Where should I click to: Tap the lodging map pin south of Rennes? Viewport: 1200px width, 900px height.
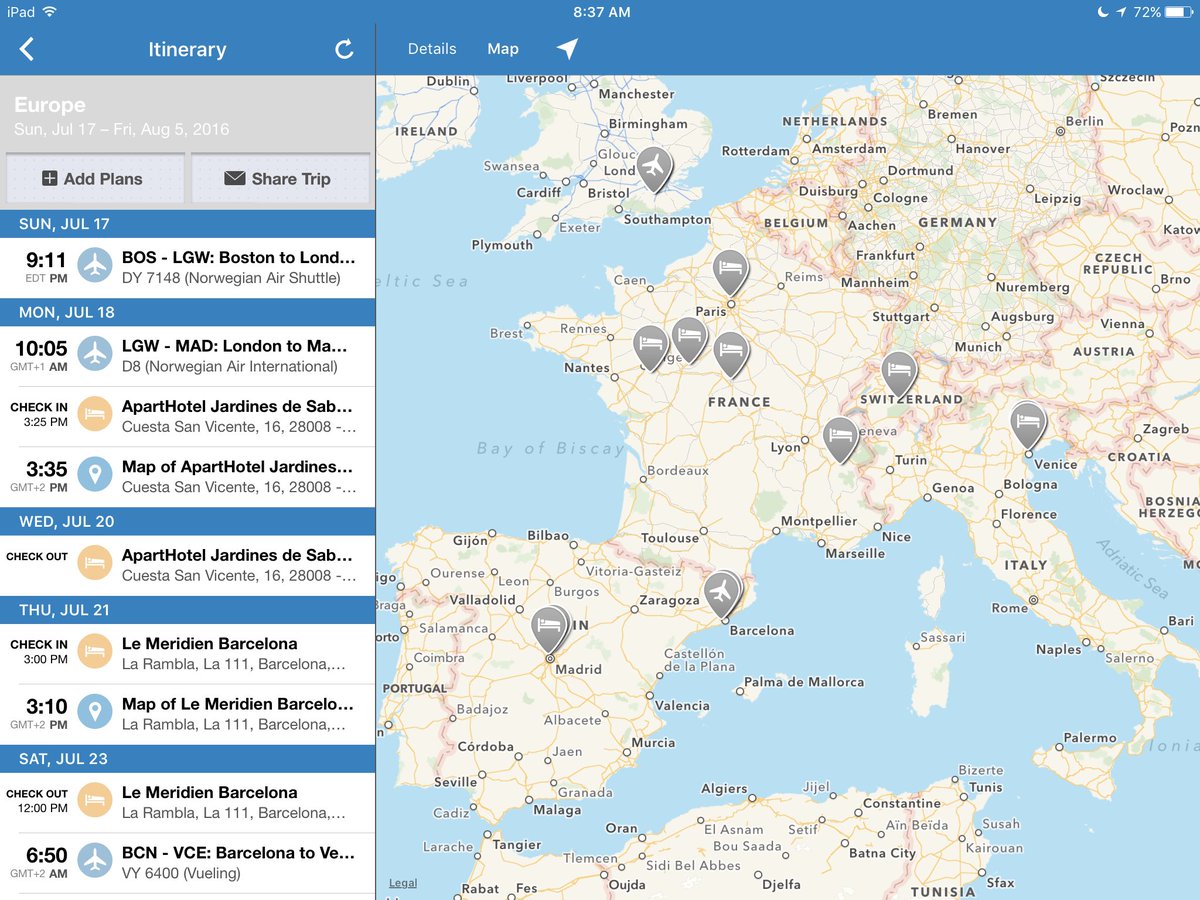tap(651, 347)
